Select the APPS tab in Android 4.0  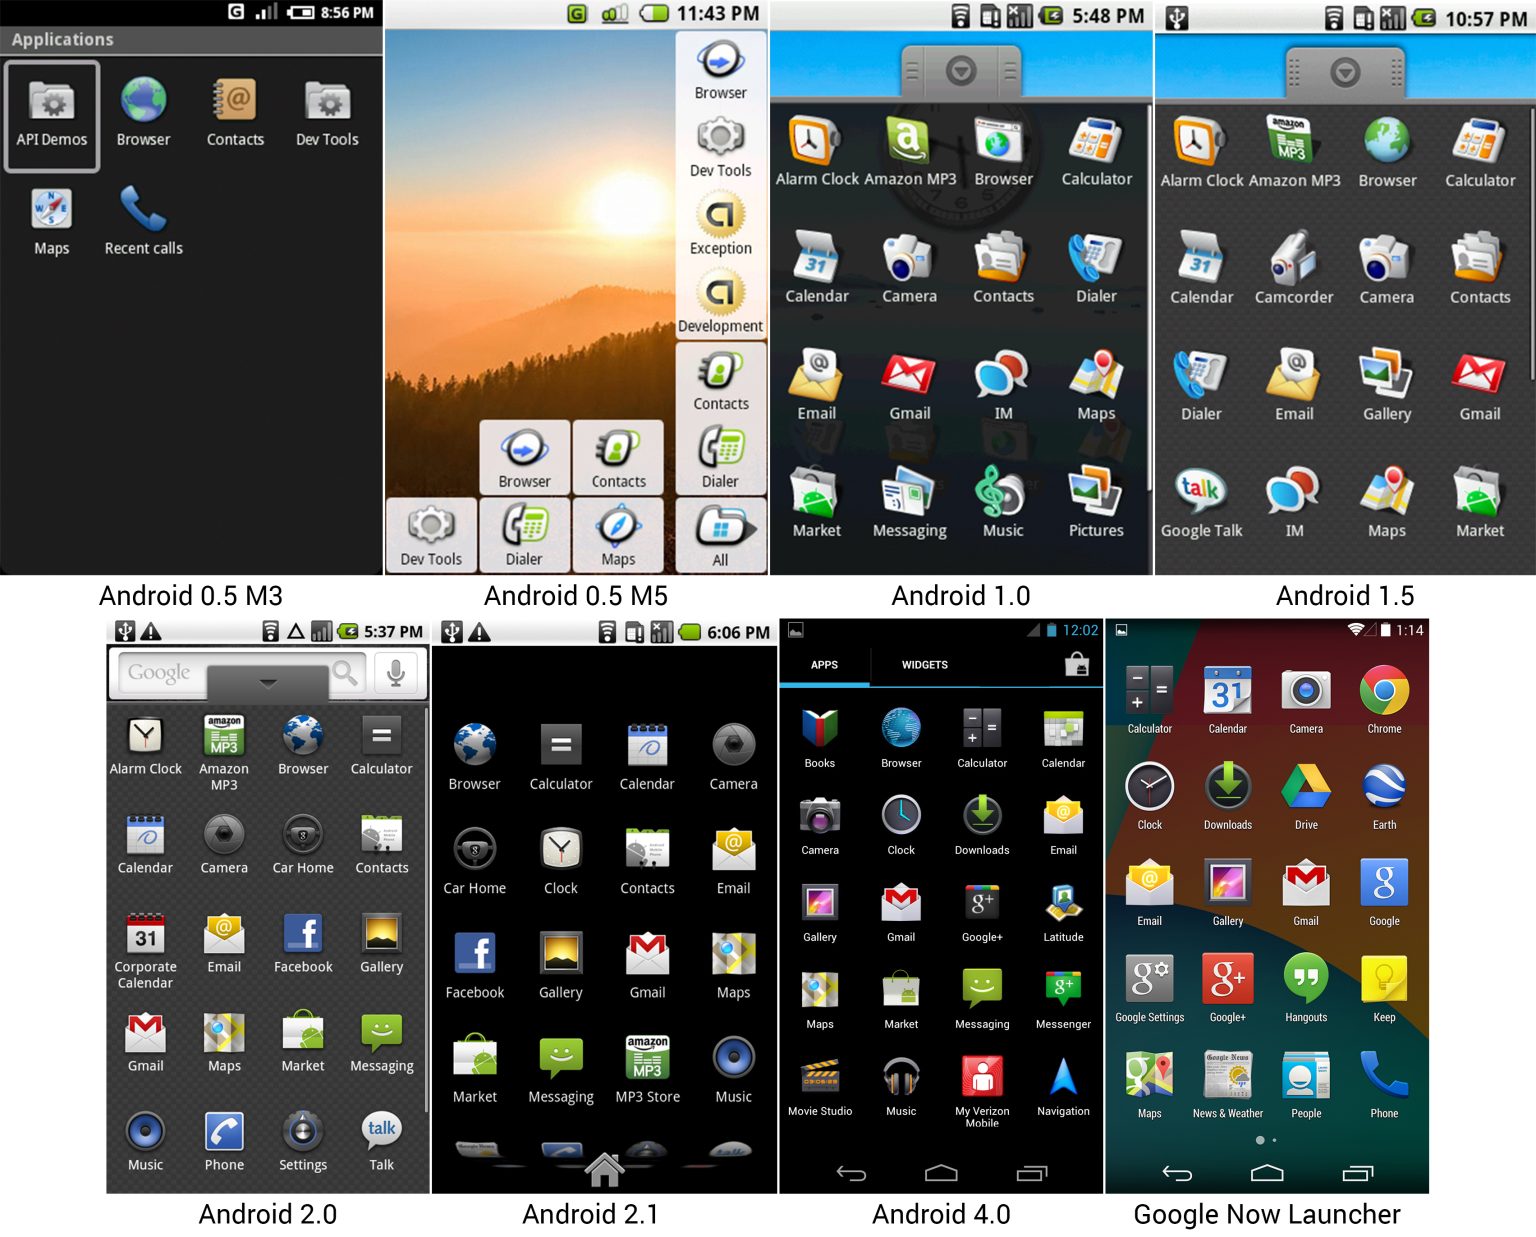pos(823,664)
